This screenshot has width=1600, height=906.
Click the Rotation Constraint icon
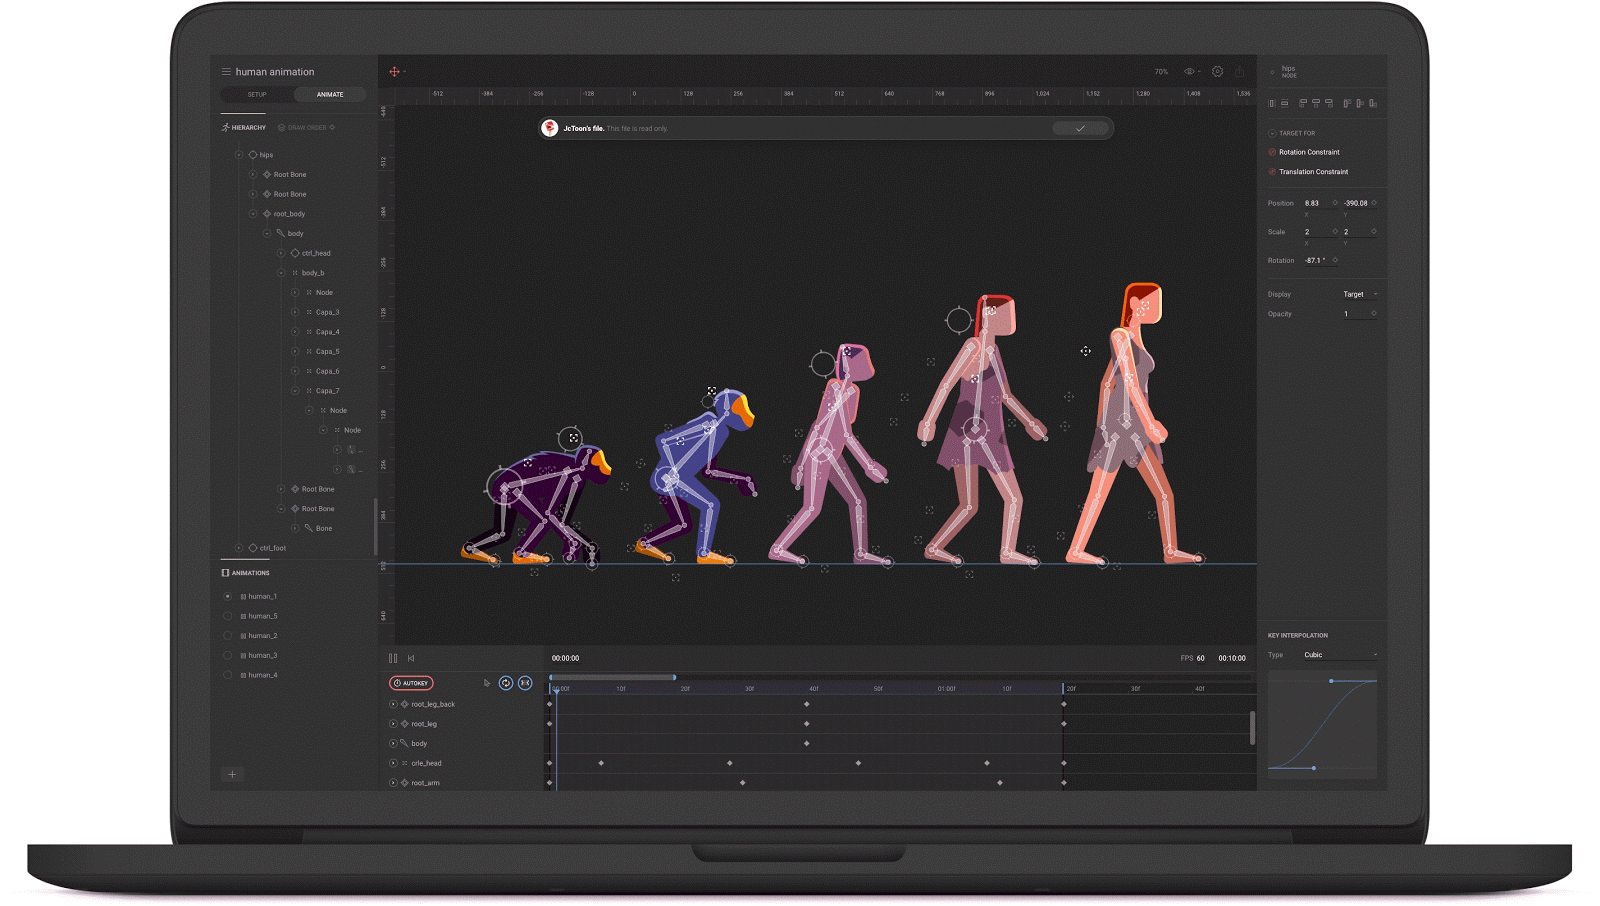[x=1272, y=152]
